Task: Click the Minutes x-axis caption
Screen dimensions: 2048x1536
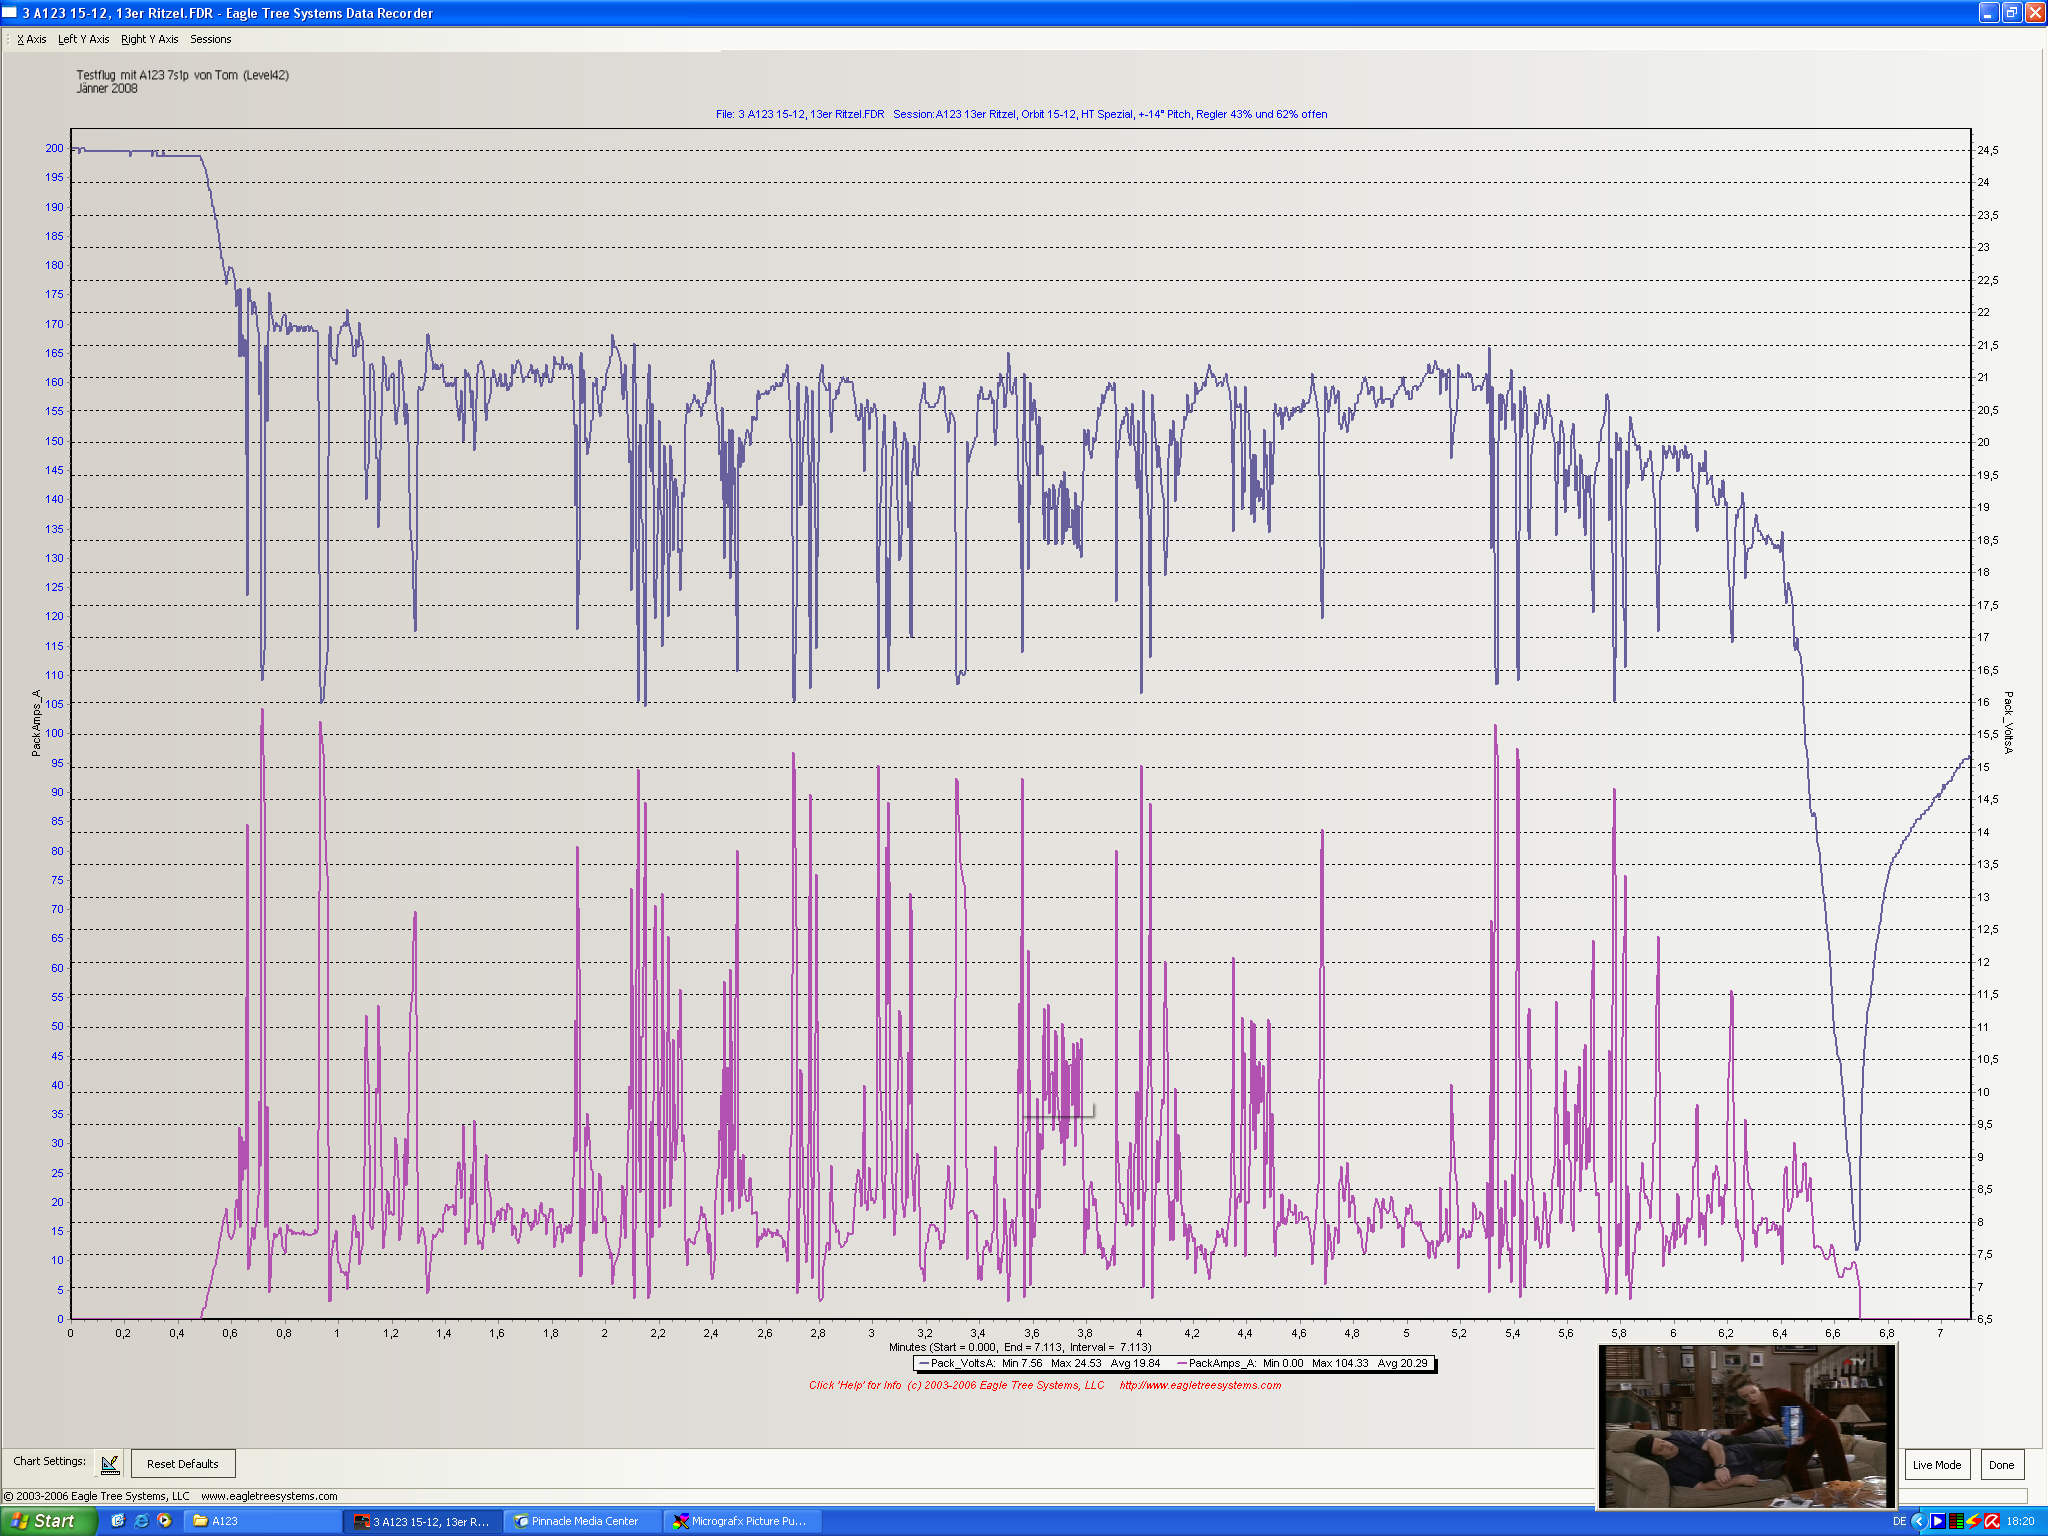Action: [1020, 1347]
